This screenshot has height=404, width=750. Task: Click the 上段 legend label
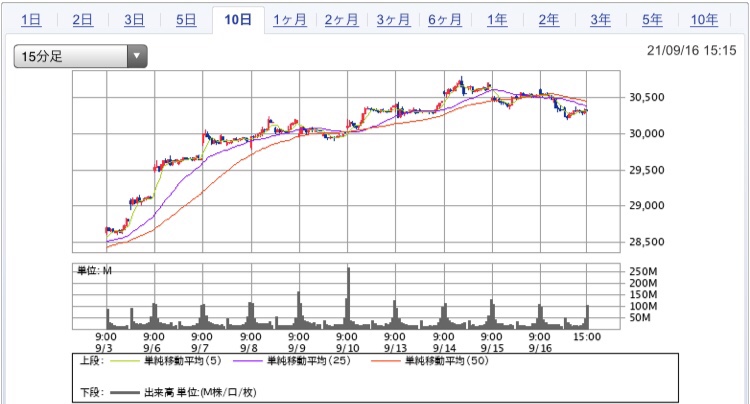(91, 360)
